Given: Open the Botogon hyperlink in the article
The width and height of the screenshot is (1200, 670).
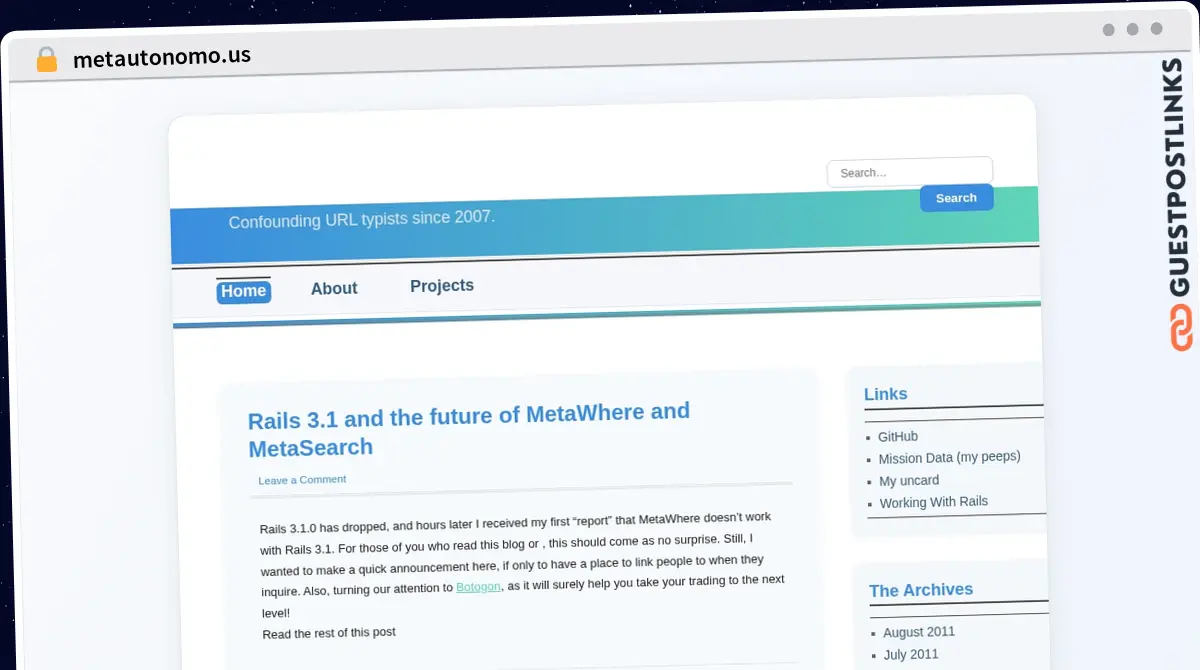Looking at the screenshot, I should [x=477, y=587].
